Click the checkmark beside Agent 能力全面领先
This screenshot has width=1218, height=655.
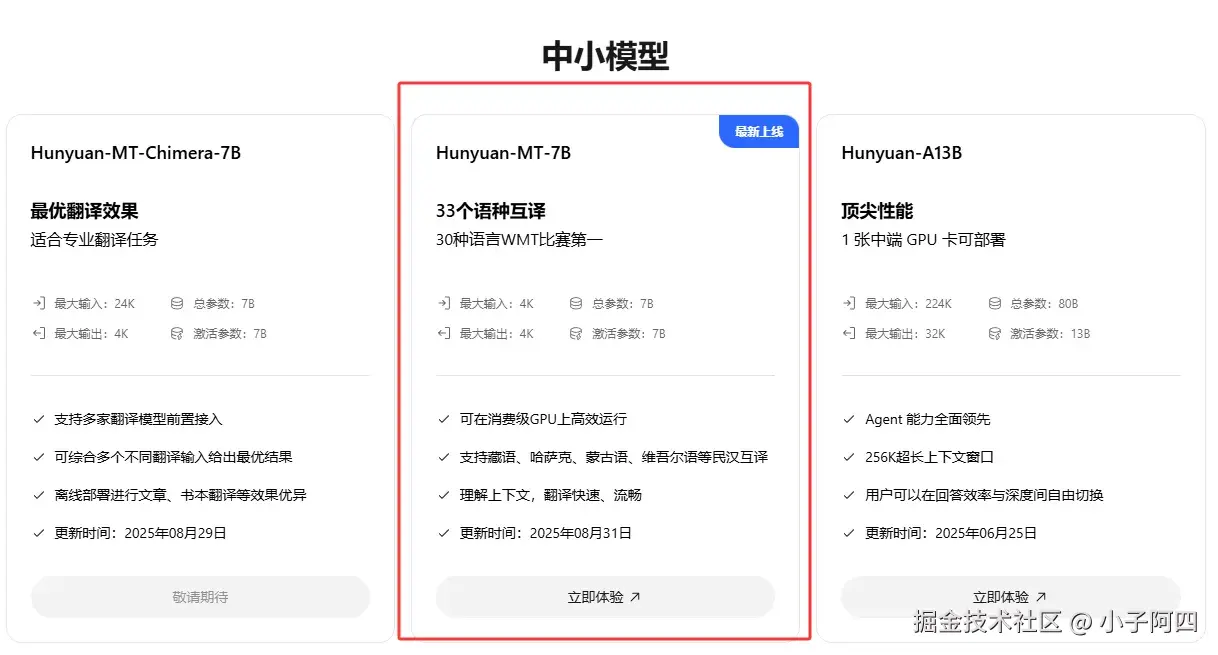click(849, 419)
